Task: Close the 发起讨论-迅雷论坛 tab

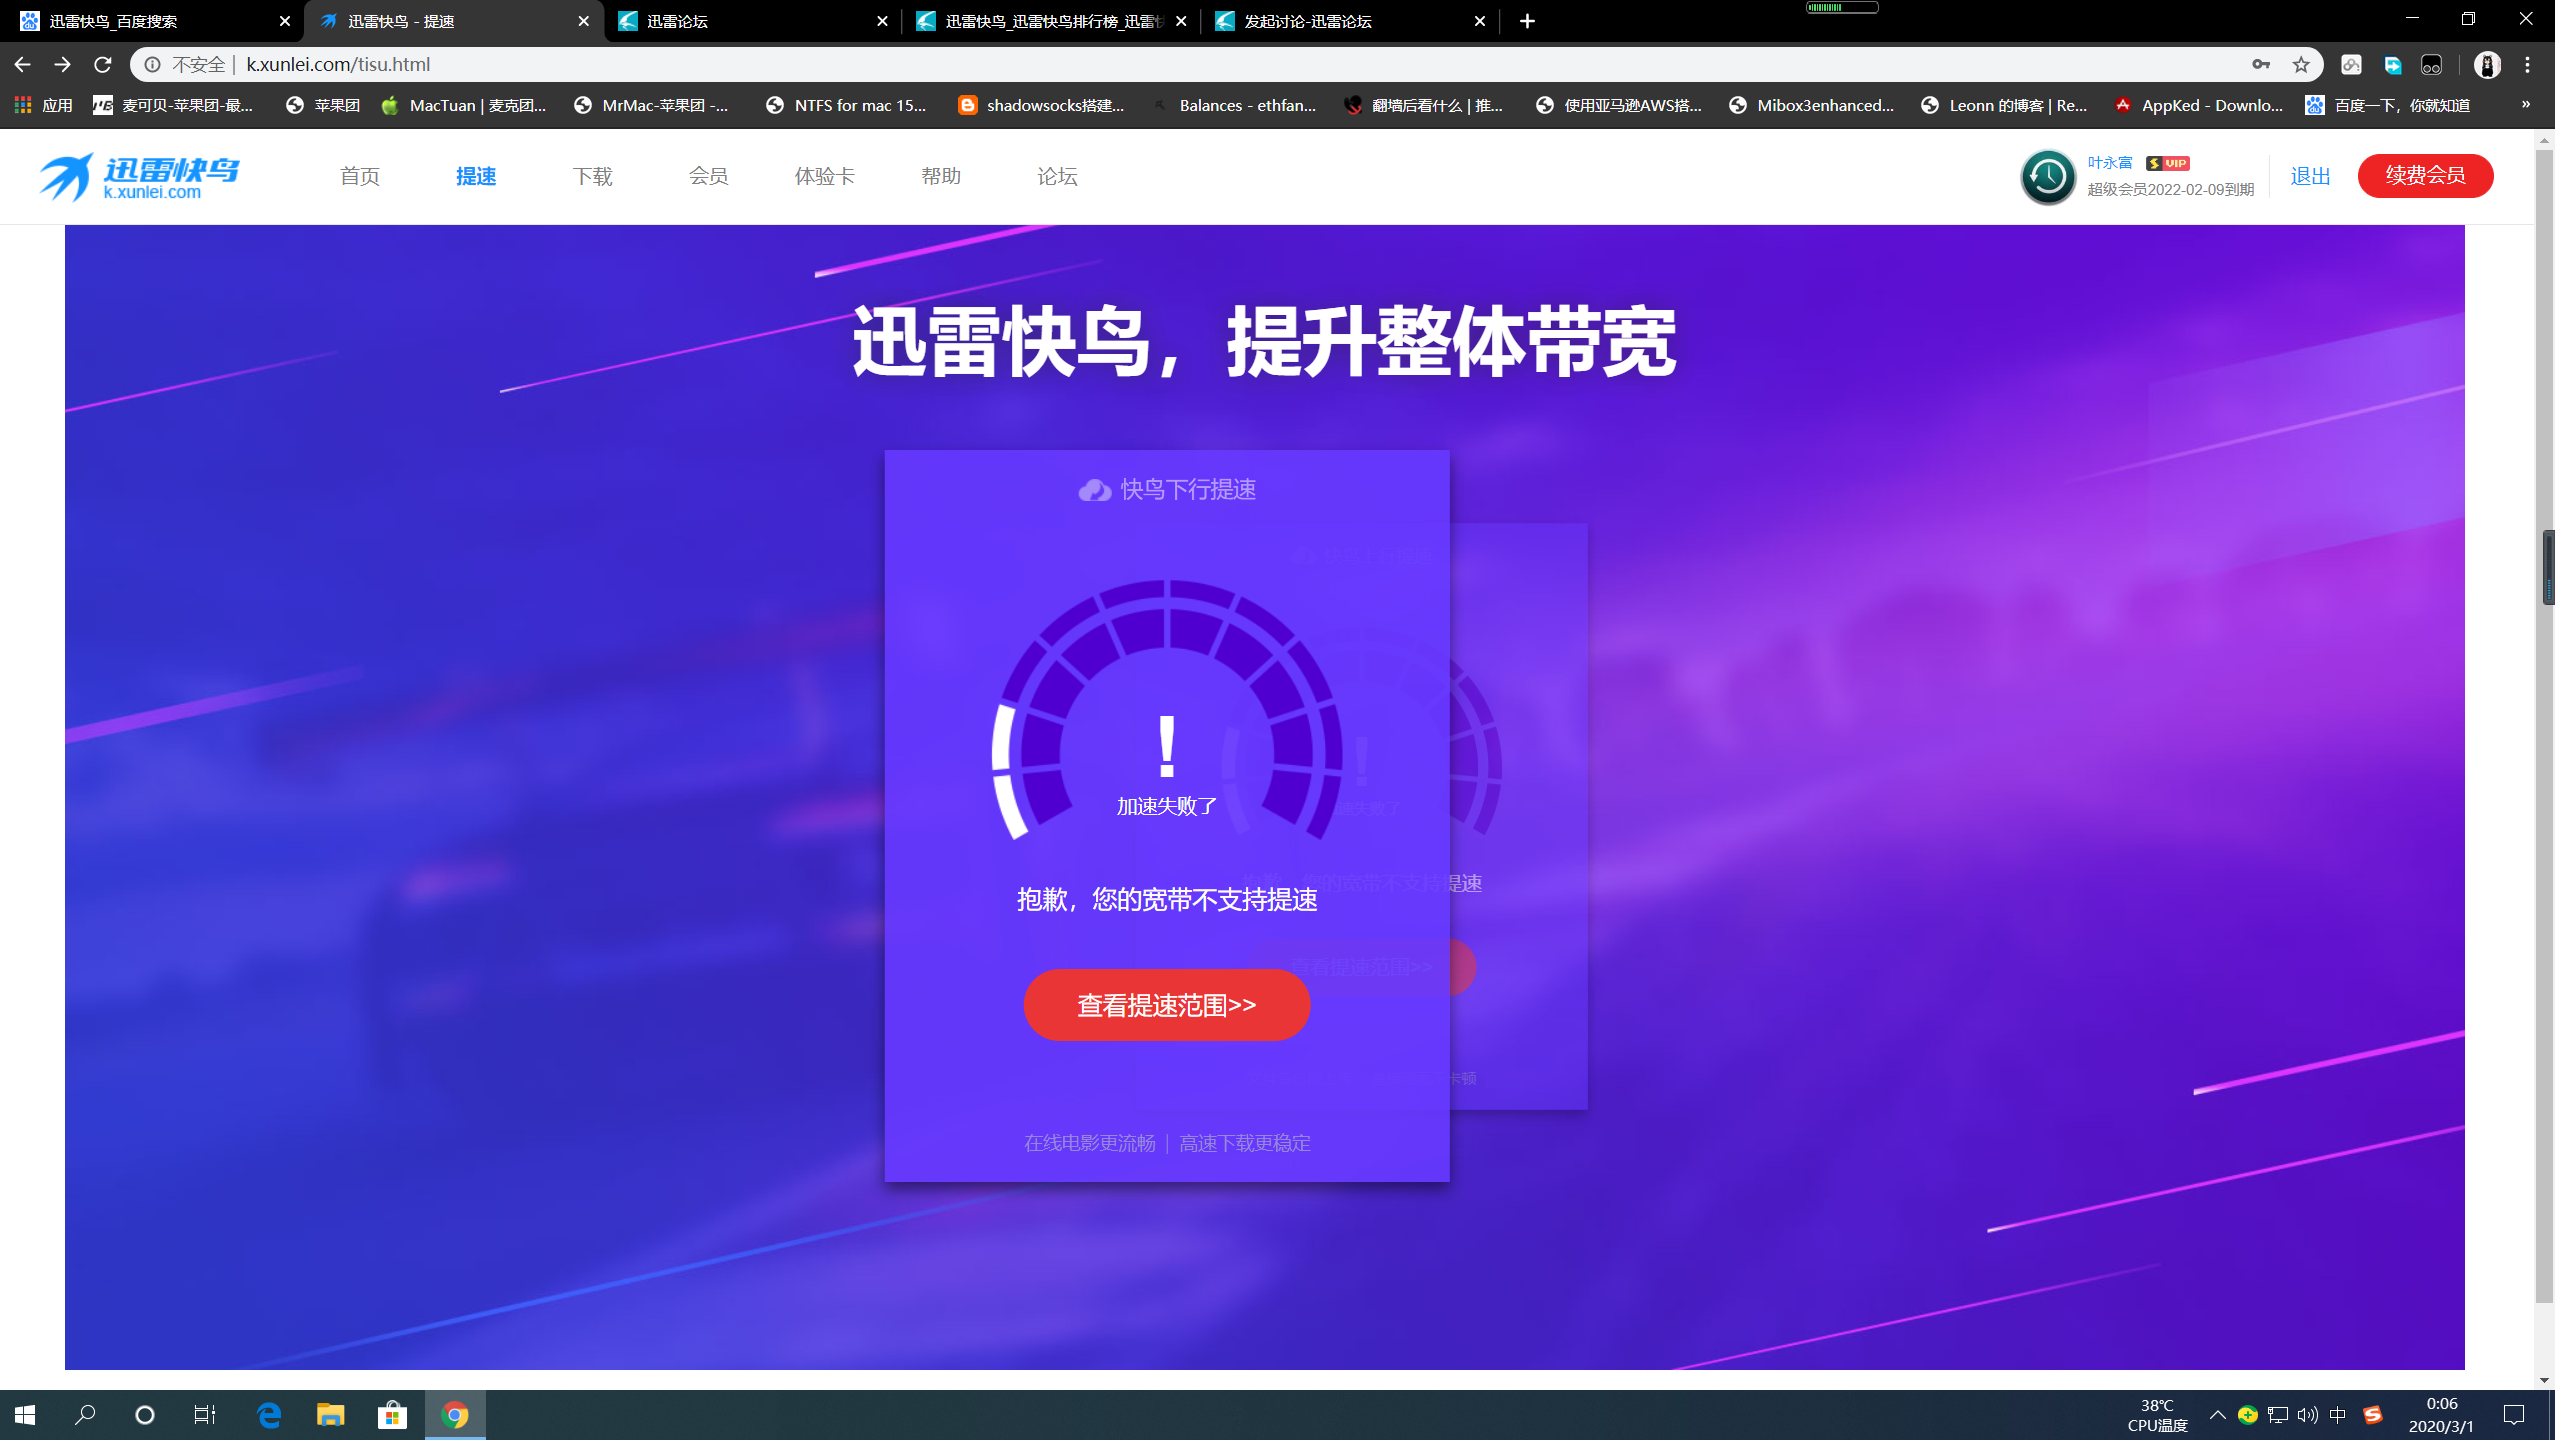Action: click(1480, 21)
